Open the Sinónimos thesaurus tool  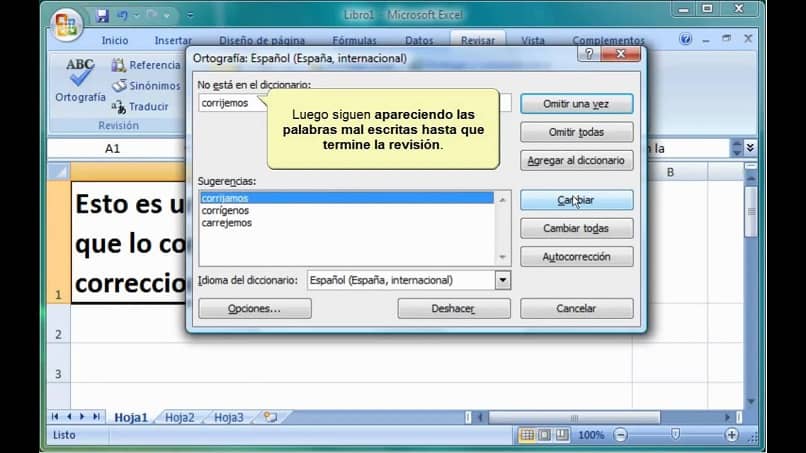coord(146,86)
